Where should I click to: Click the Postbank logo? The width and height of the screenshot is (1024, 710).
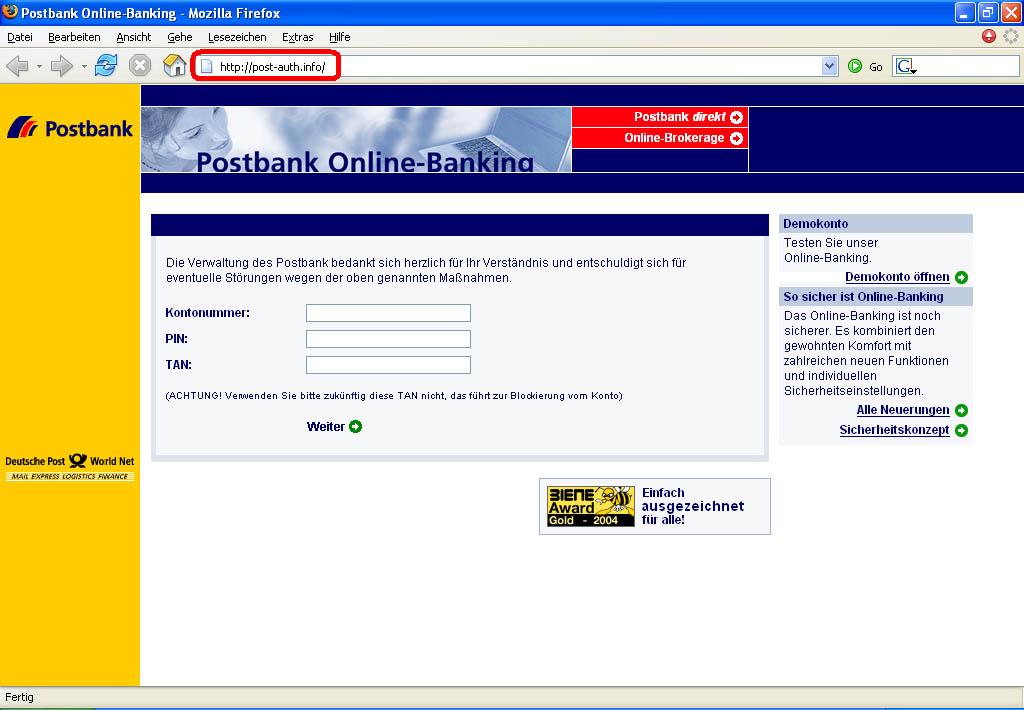point(70,127)
